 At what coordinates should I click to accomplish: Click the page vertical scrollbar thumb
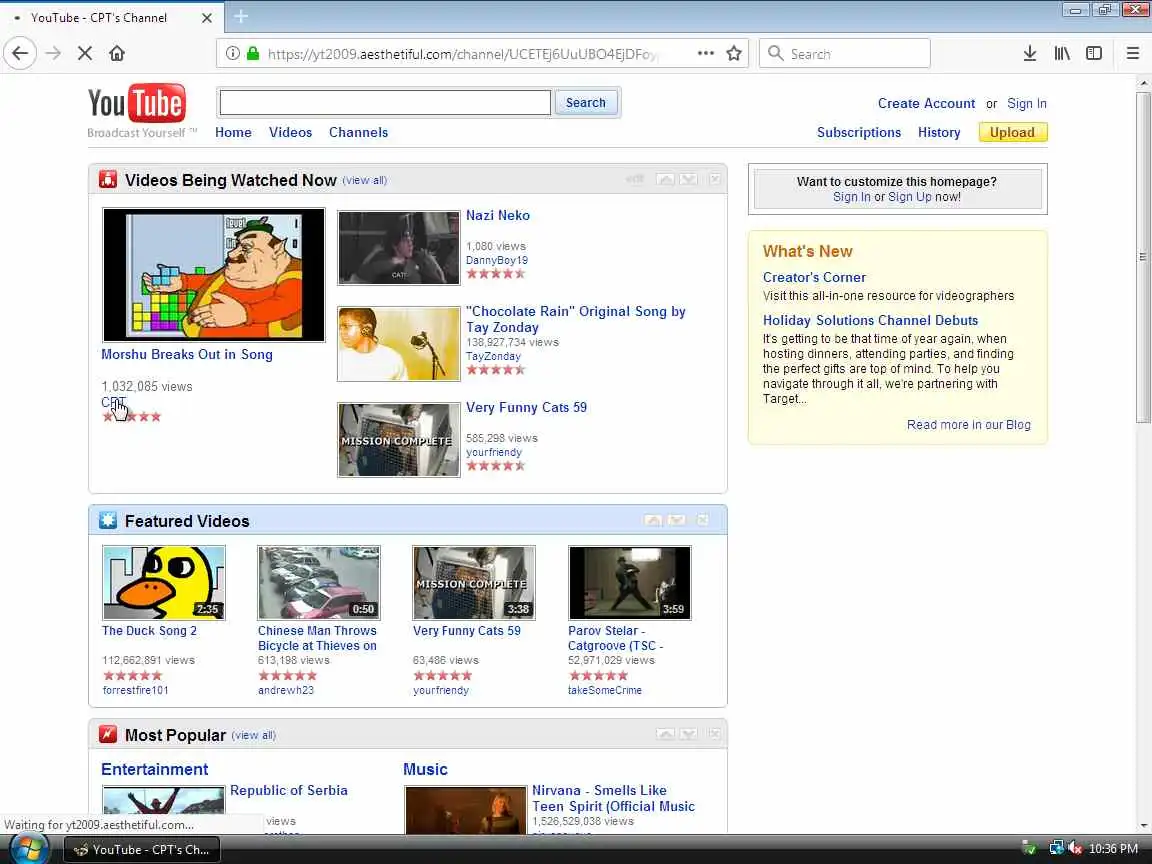(x=1142, y=257)
